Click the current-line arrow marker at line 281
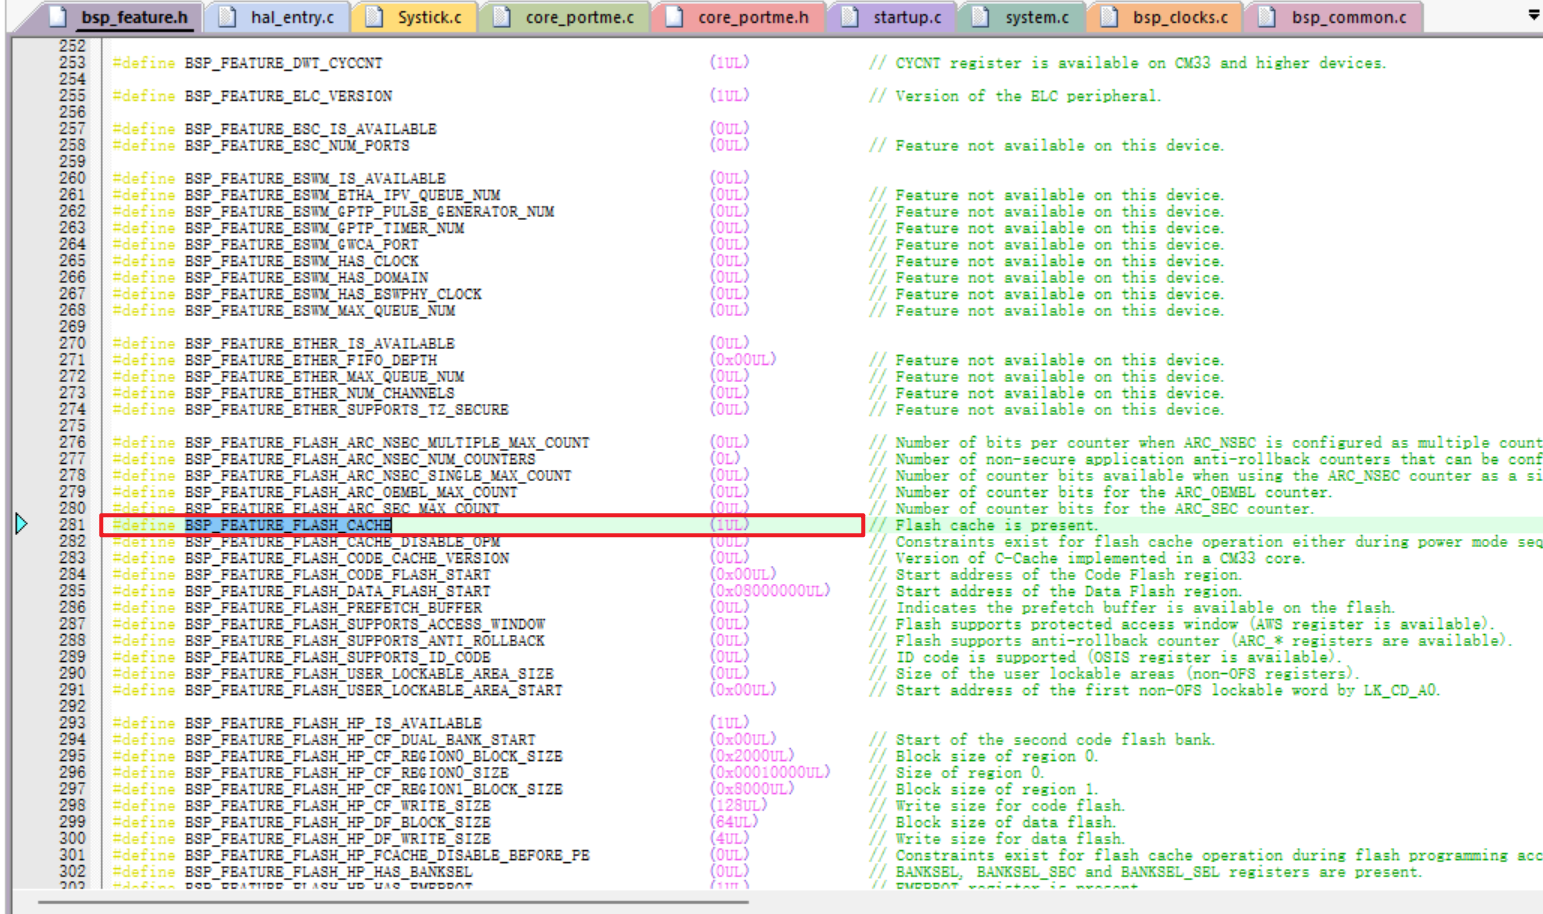This screenshot has height=914, width=1543. (x=21, y=524)
